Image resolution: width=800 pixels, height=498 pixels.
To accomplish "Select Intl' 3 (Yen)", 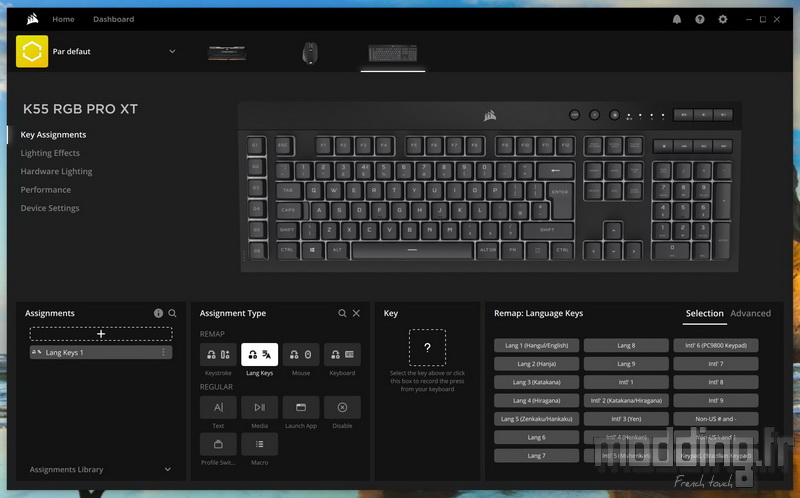I will tap(626, 419).
